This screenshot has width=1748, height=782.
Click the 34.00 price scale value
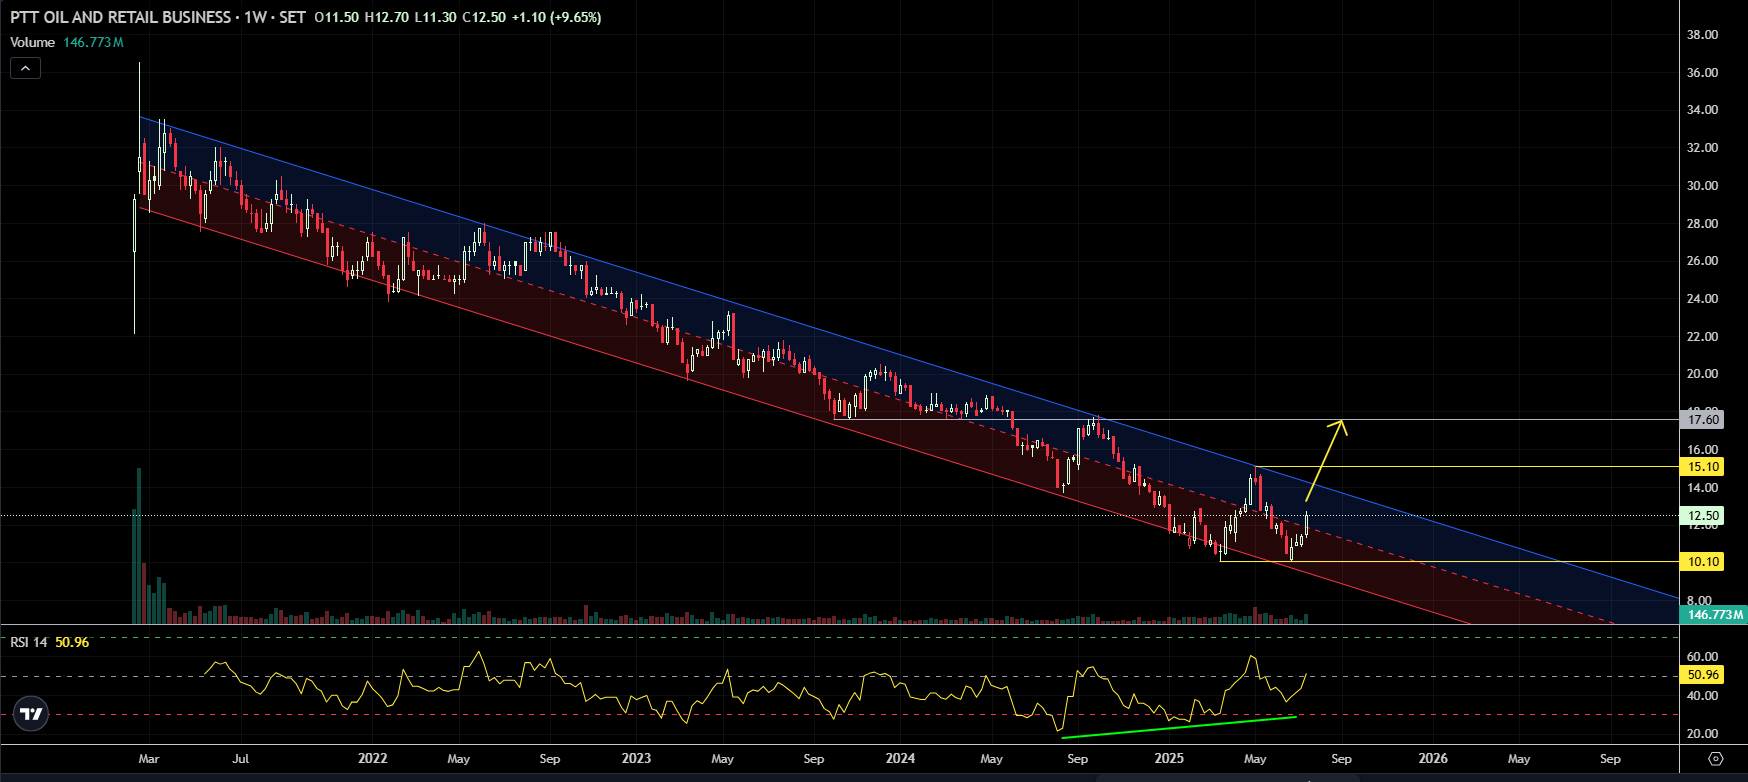point(1702,110)
